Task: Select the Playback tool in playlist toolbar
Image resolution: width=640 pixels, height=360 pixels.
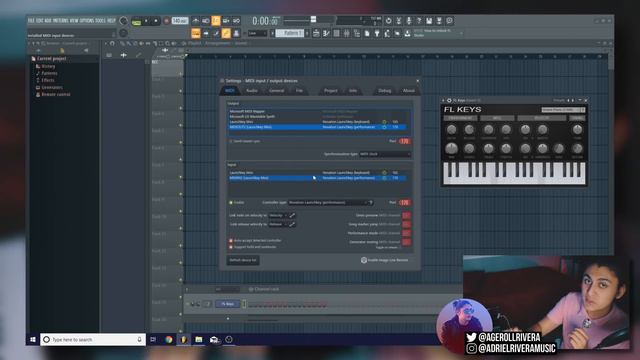Action: point(174,43)
